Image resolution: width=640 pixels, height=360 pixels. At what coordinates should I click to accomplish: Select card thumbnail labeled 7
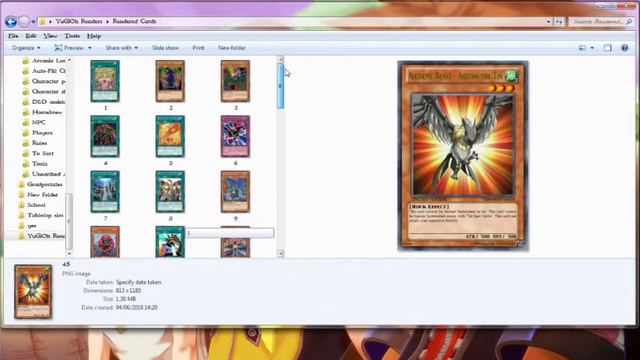(x=105, y=192)
